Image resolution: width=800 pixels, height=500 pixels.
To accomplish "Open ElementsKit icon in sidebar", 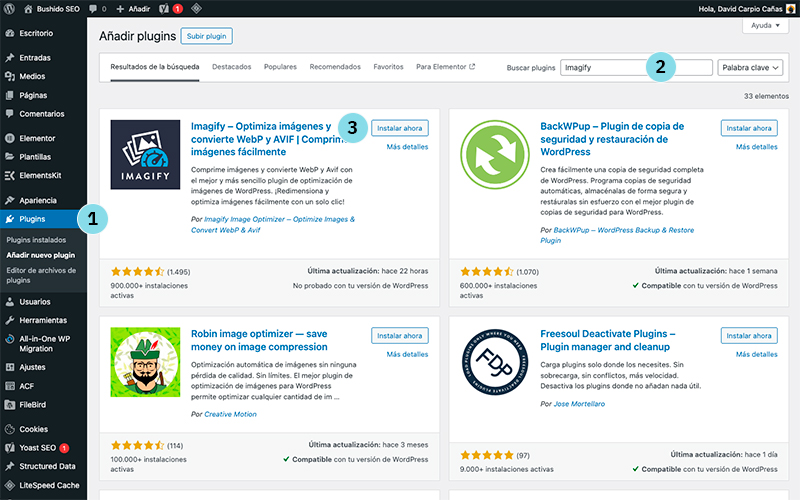I will (10, 176).
